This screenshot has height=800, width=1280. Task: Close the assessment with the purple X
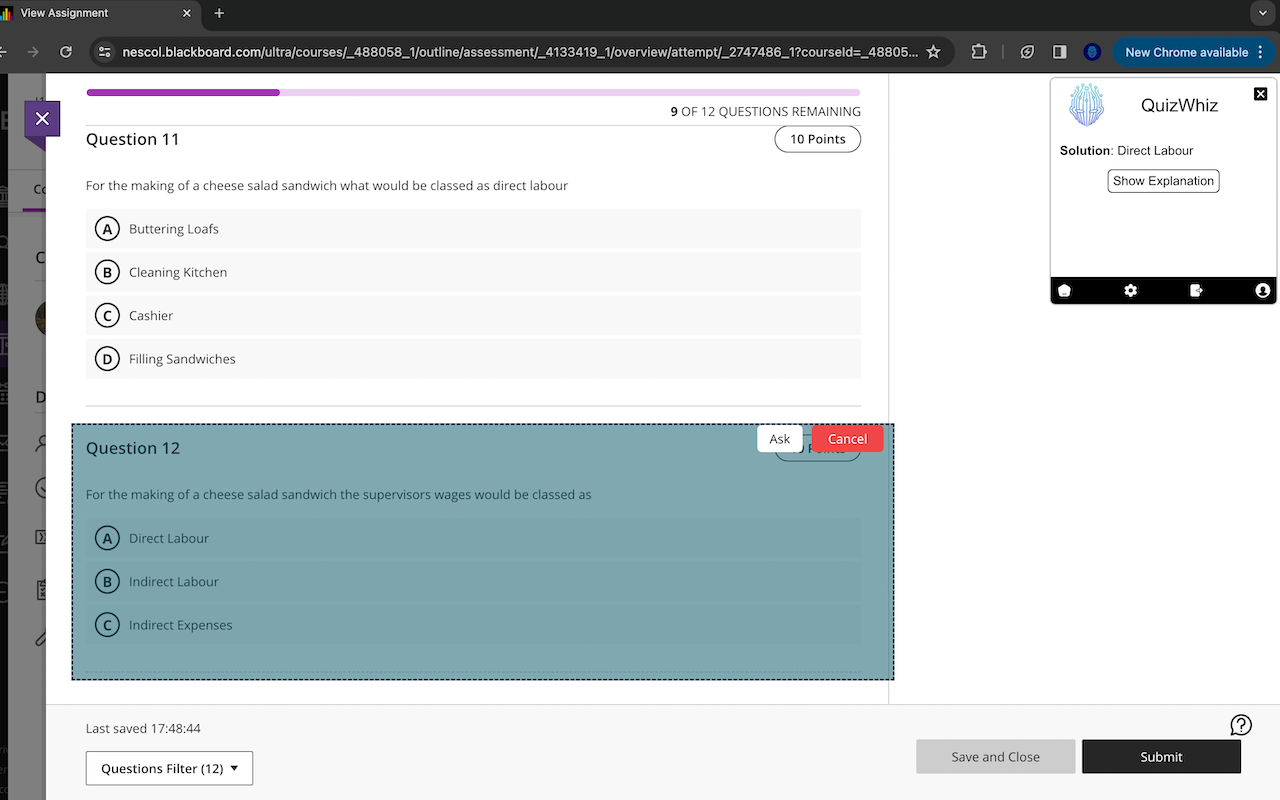coord(42,119)
